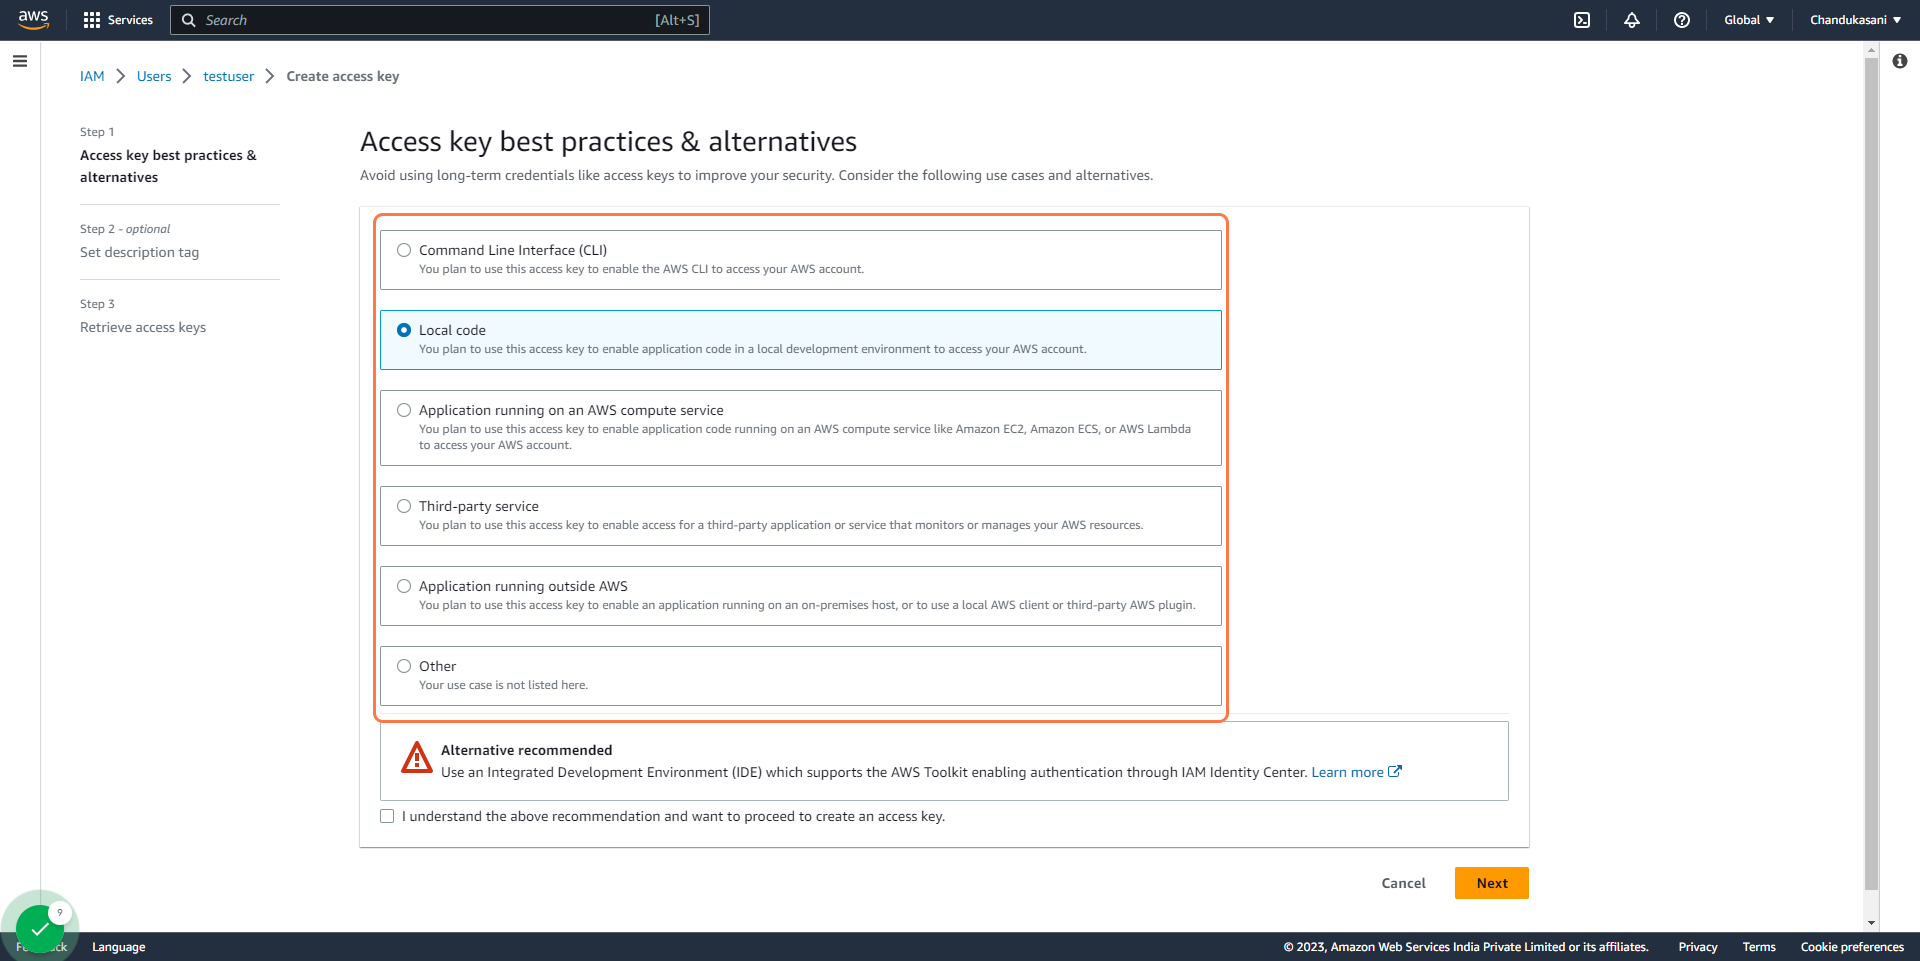Click Step 2 'Set description tag'
The height and width of the screenshot is (961, 1920).
[140, 252]
